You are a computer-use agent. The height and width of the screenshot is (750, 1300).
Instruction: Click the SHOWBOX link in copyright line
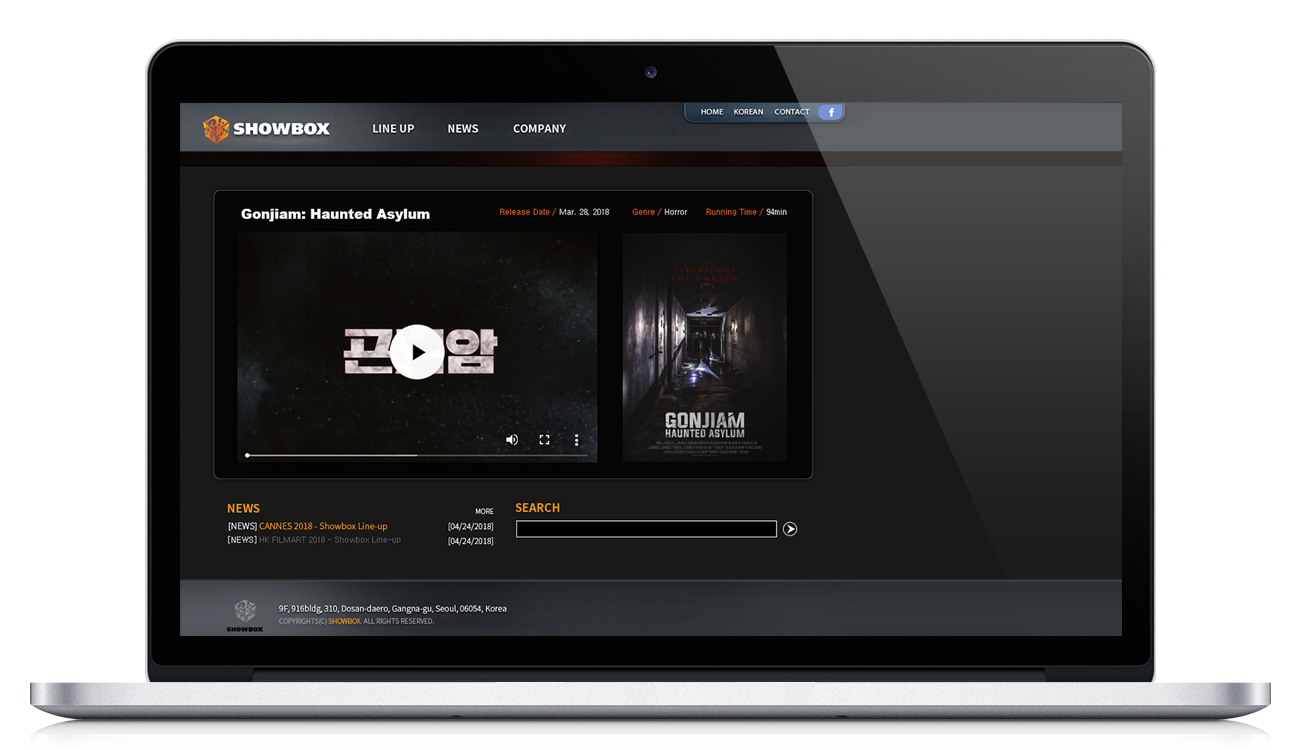click(344, 621)
